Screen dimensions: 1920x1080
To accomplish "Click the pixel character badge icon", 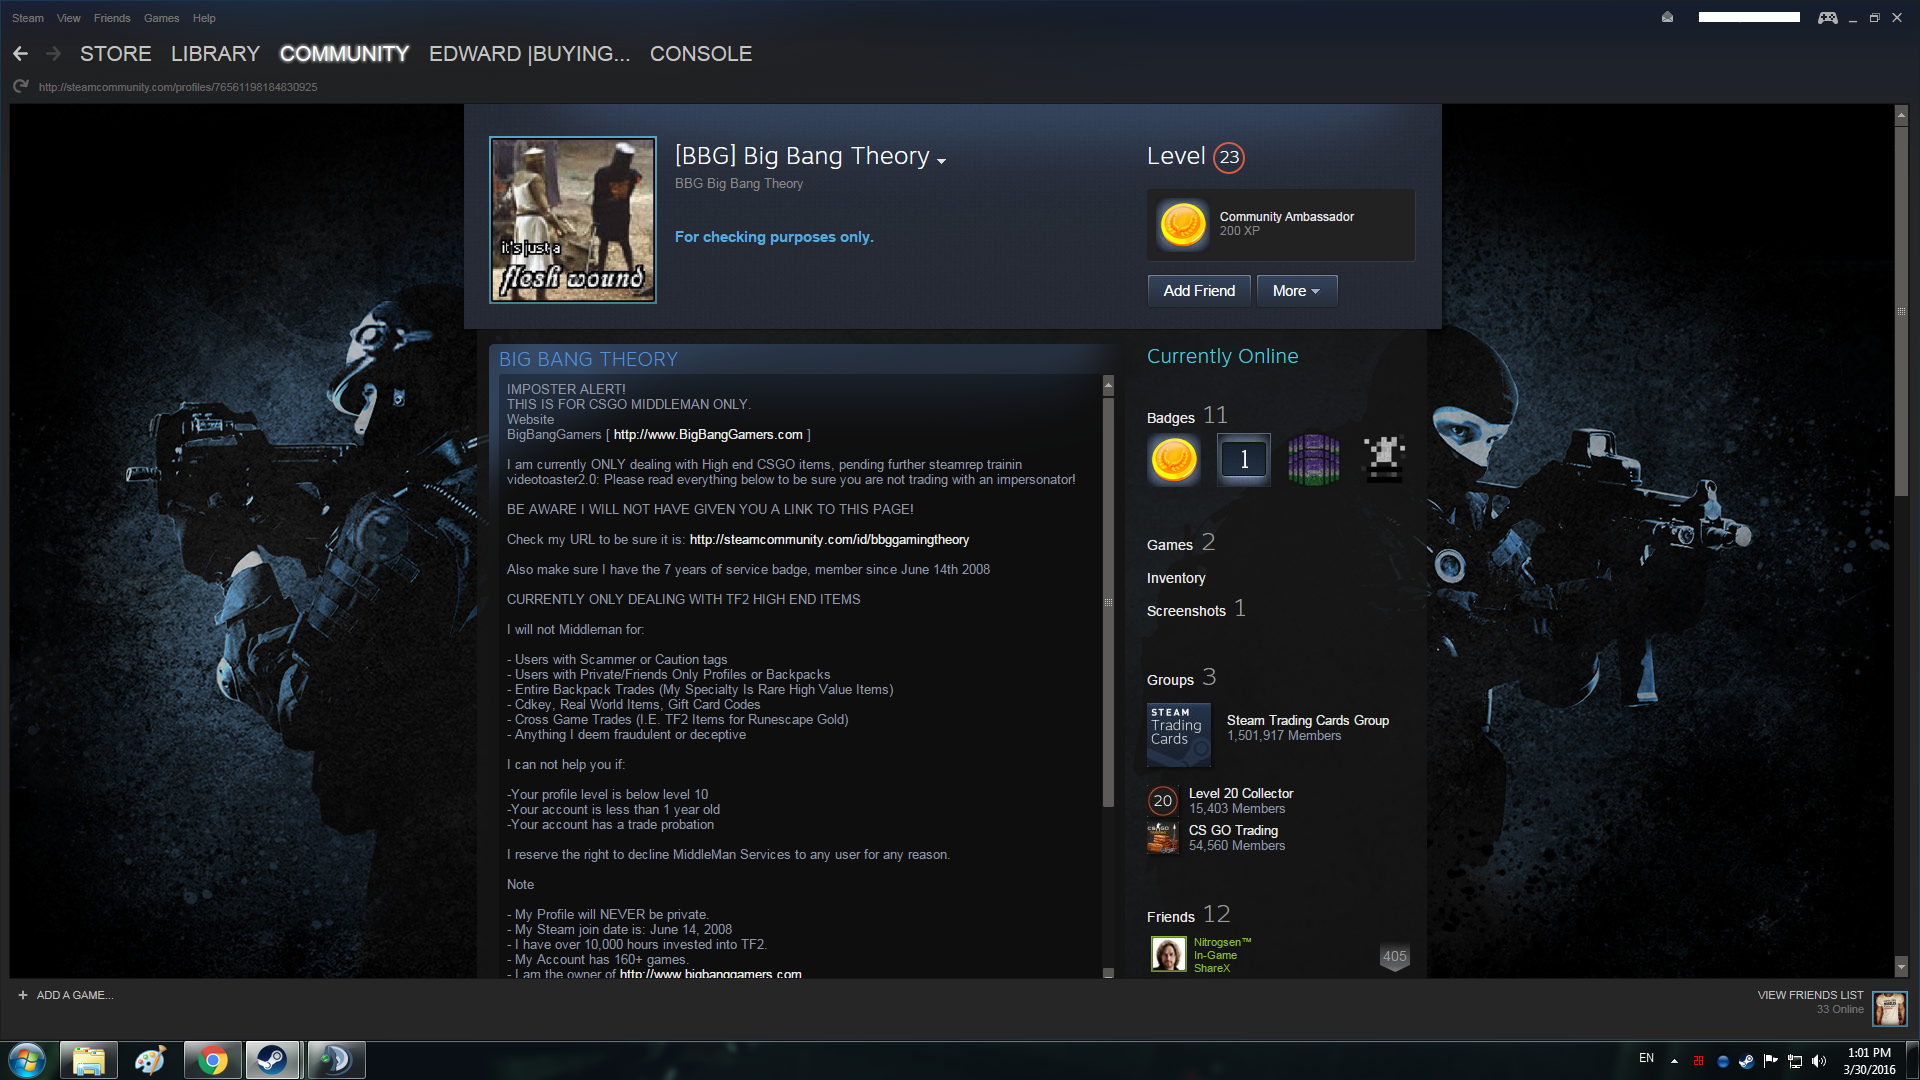I will 1384,460.
